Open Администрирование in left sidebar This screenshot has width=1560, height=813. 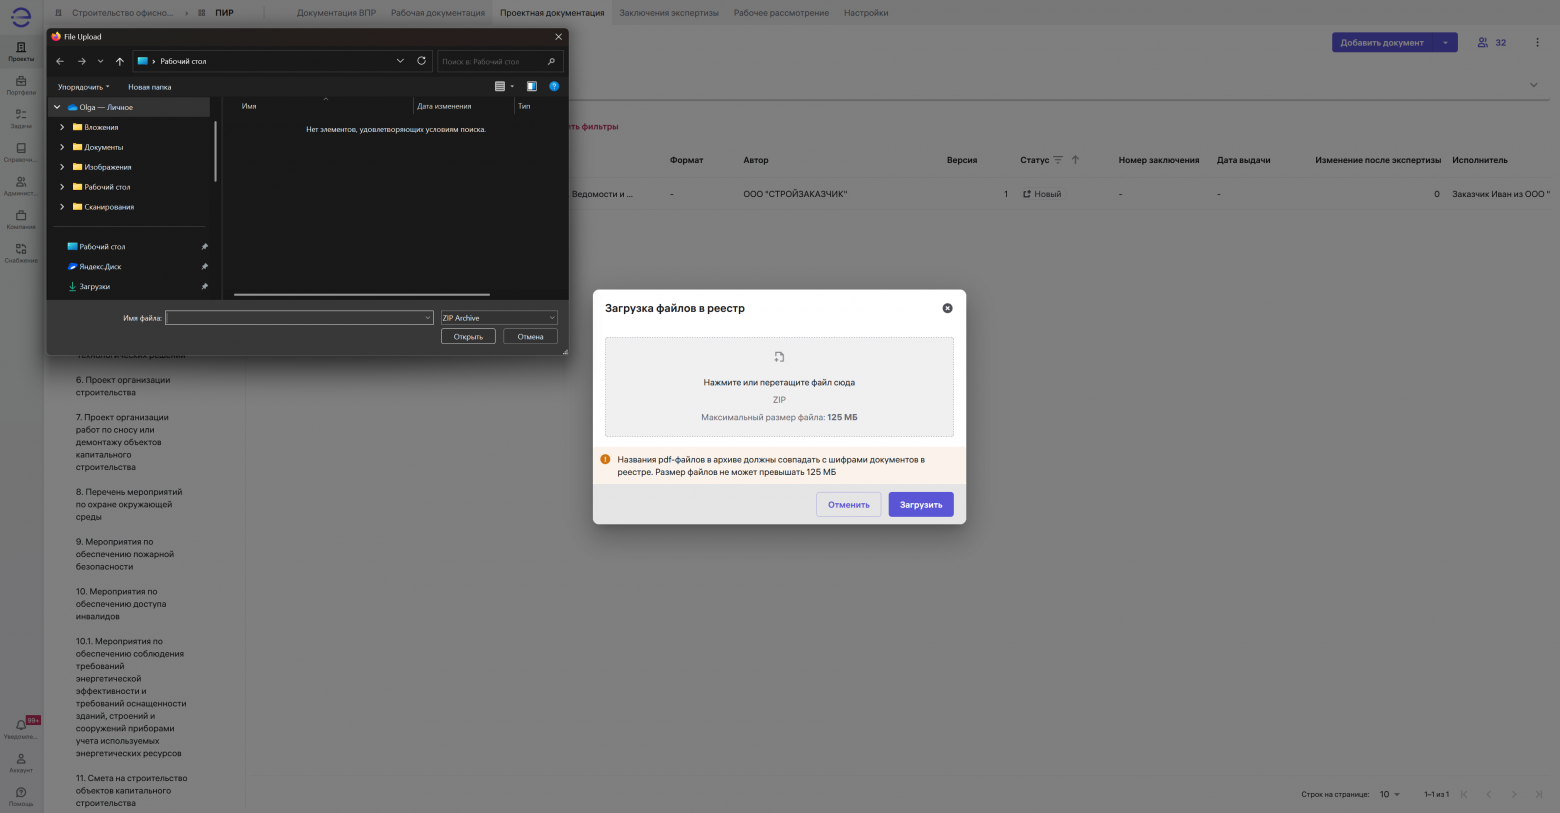click(21, 186)
